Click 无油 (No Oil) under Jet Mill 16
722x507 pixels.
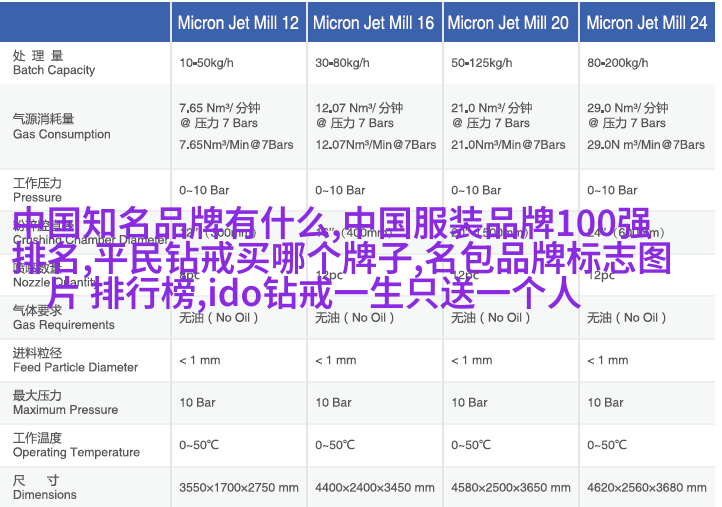tap(355, 318)
